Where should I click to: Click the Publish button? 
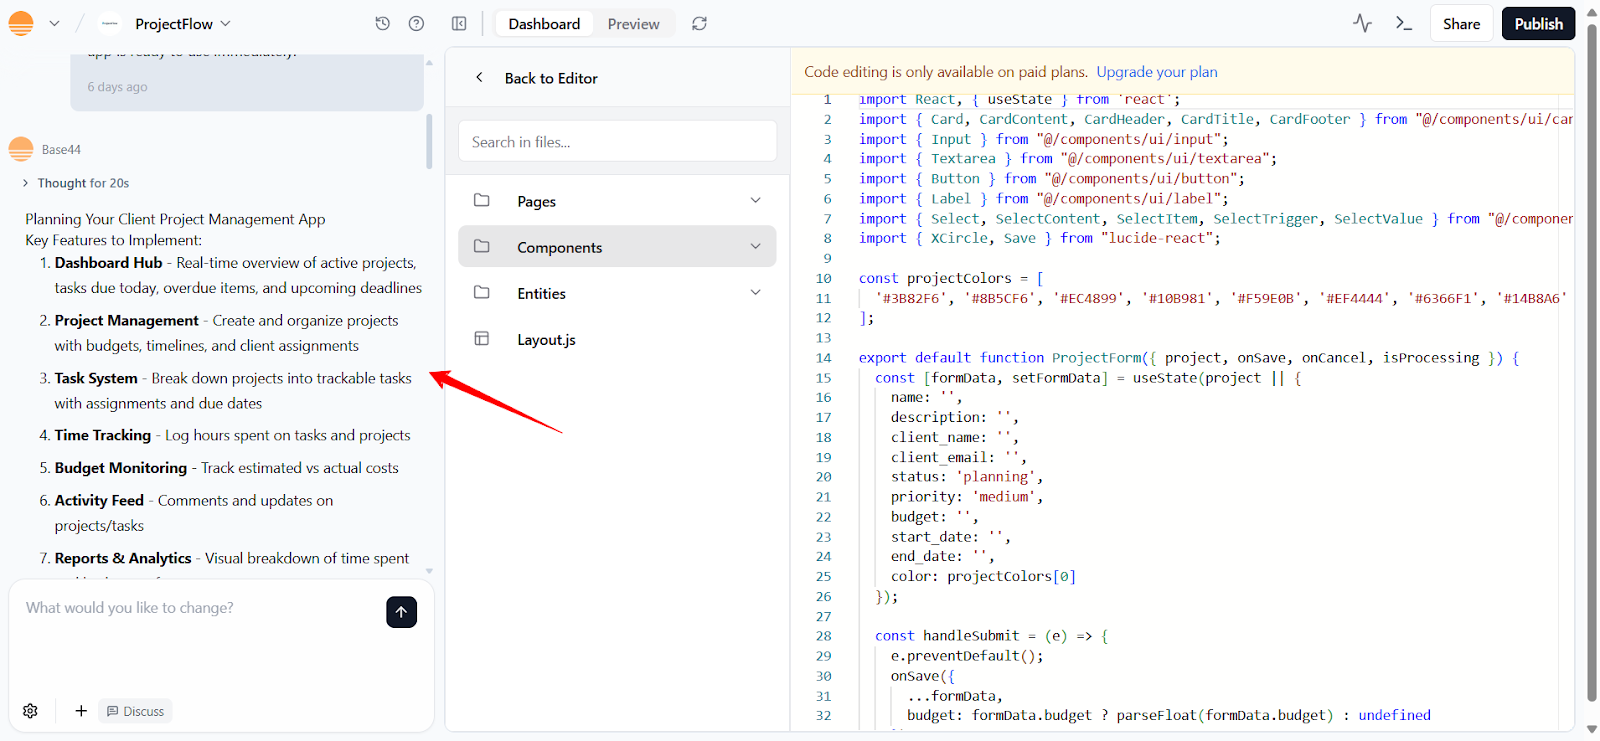pyautogui.click(x=1538, y=24)
